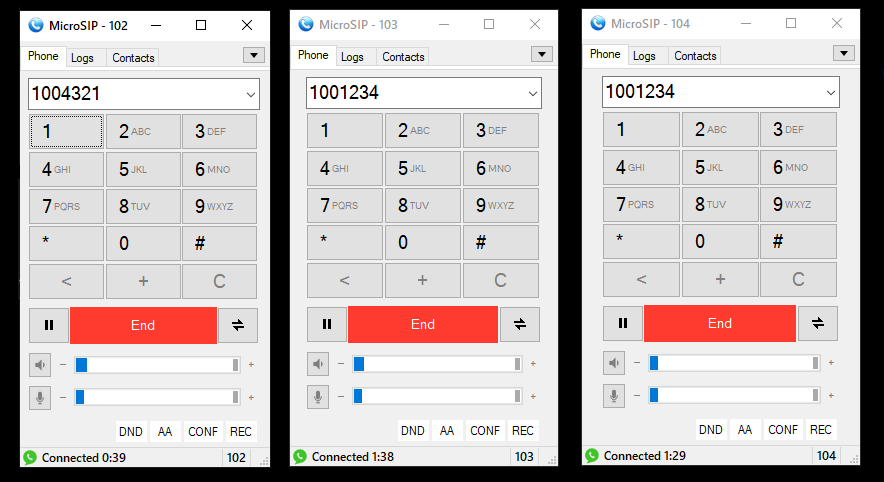This screenshot has height=482, width=884.
Task: Dial 0 in MicroSIP 104
Action: coord(720,241)
